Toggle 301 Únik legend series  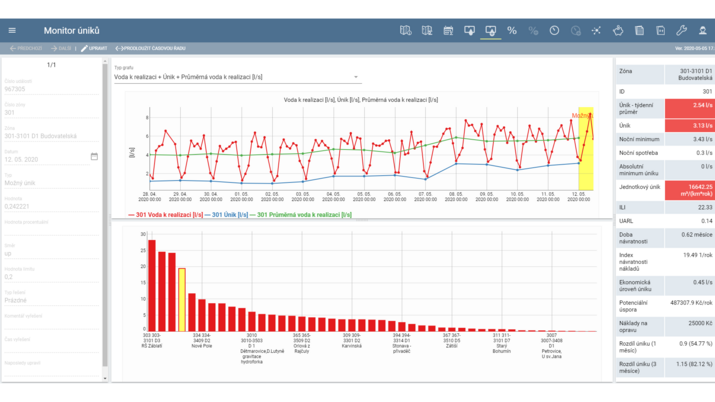[228, 215]
